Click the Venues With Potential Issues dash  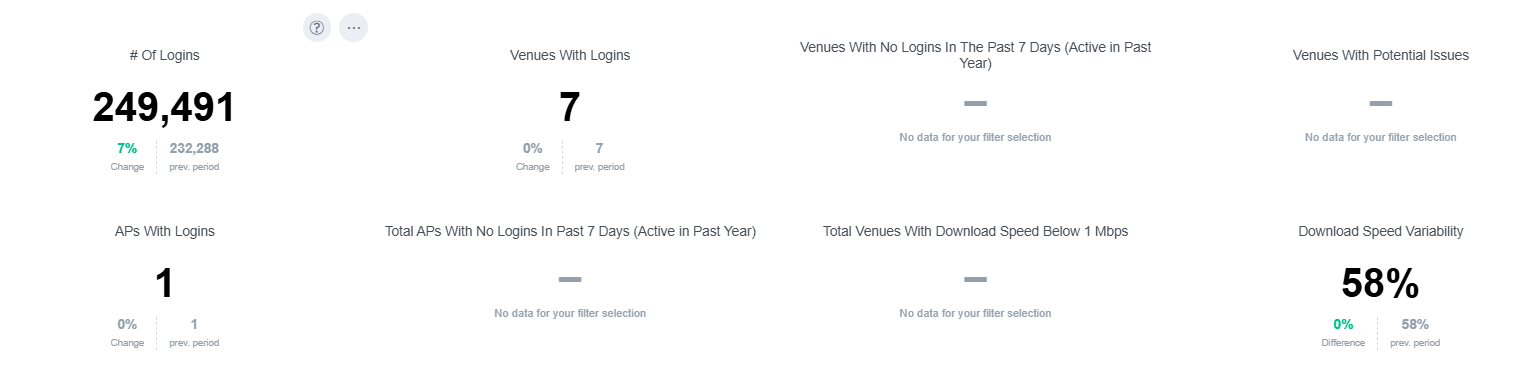[x=1380, y=103]
